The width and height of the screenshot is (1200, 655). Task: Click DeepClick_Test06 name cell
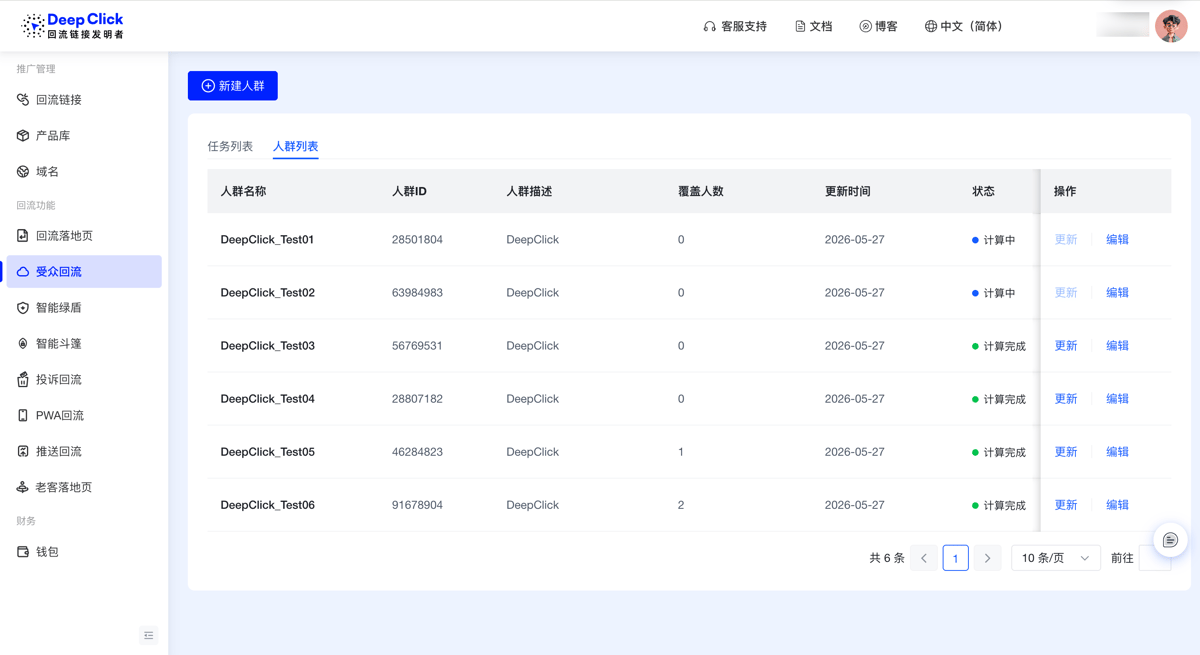tap(267, 505)
